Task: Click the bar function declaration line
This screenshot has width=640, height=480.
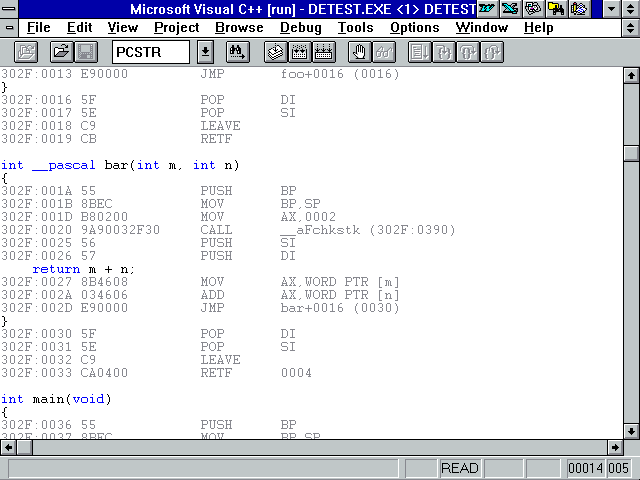Action: coord(120,165)
